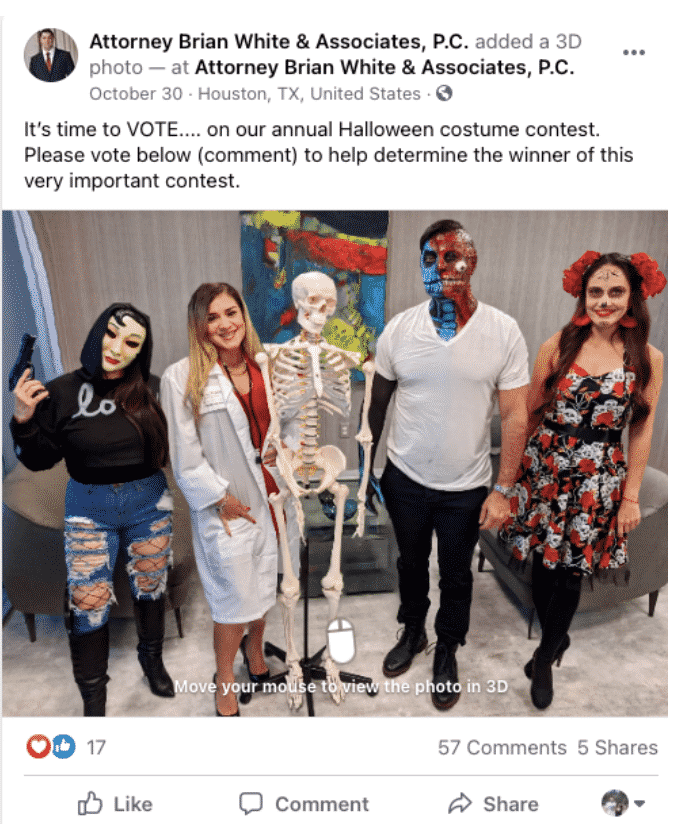This screenshot has height=824, width=680.
Task: Click the mouse icon on the 3D photo
Action: [x=341, y=640]
